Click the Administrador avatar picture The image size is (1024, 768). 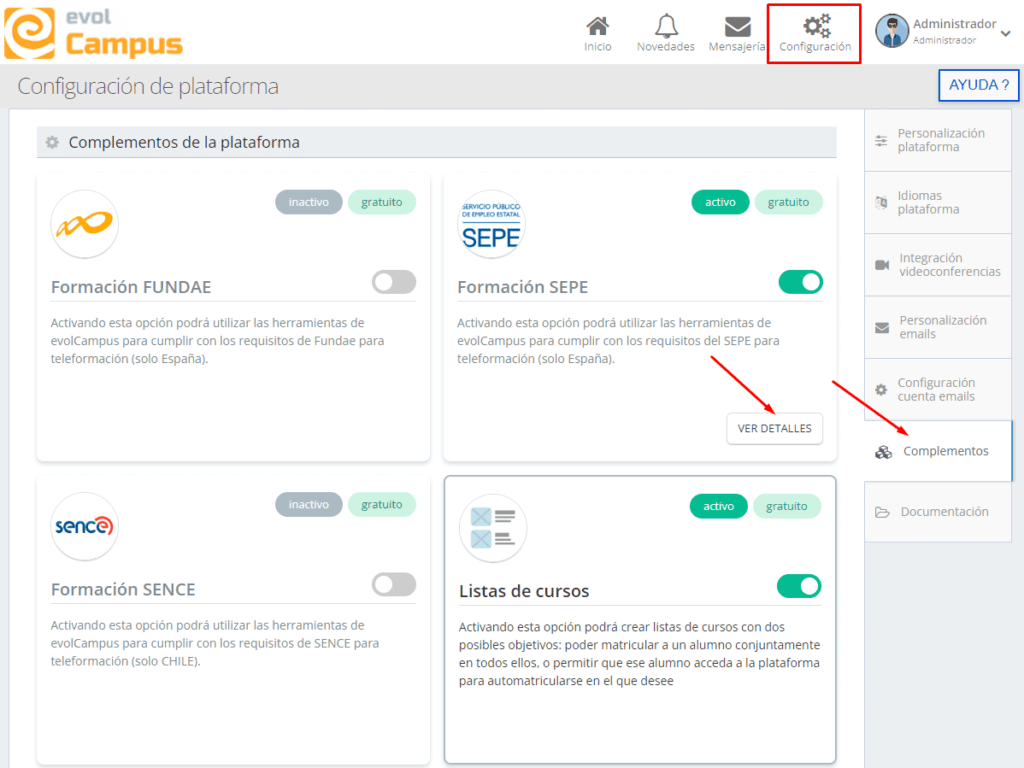click(892, 31)
